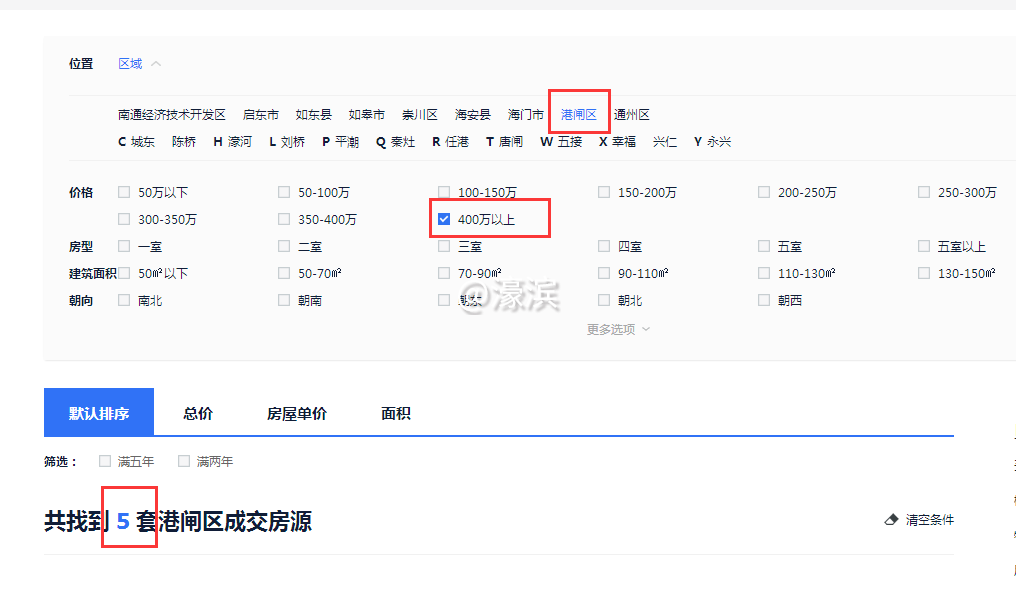Switch to the 面积 sorting tab

click(x=395, y=413)
